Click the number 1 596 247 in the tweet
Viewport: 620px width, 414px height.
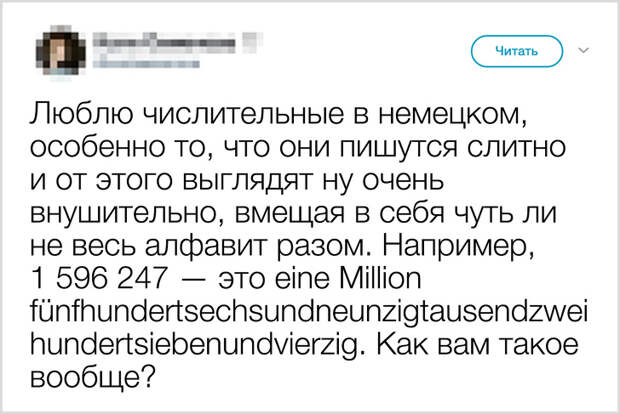coord(98,278)
